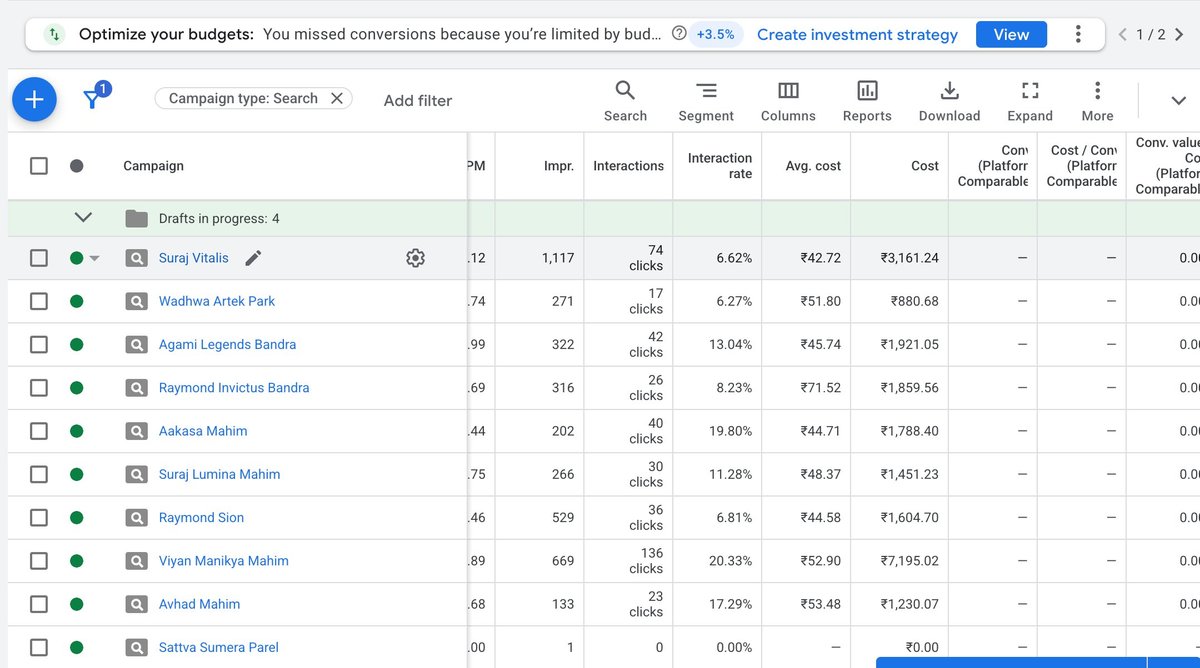Click the Download toolbar icon
Image resolution: width=1200 pixels, height=668 pixels.
tap(949, 101)
